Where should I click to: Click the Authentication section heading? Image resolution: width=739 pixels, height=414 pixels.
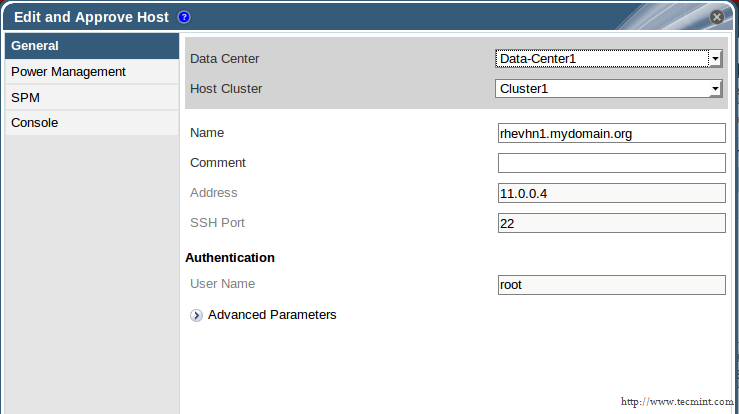point(230,258)
